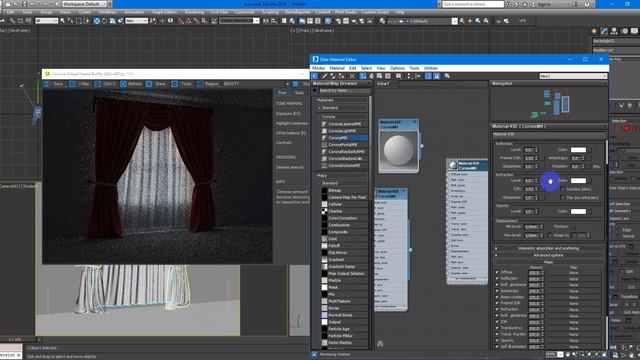Click Material ID Channel icon
The height and width of the screenshot is (360, 640).
pos(399,76)
